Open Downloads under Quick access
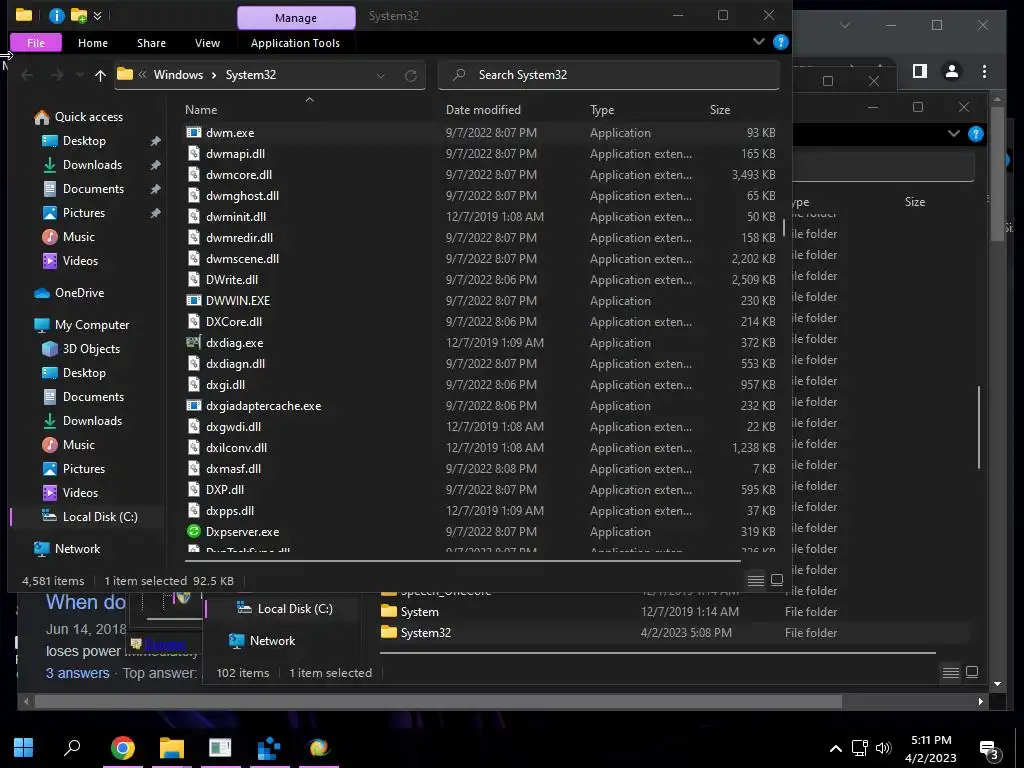This screenshot has height=768, width=1024. pos(92,165)
